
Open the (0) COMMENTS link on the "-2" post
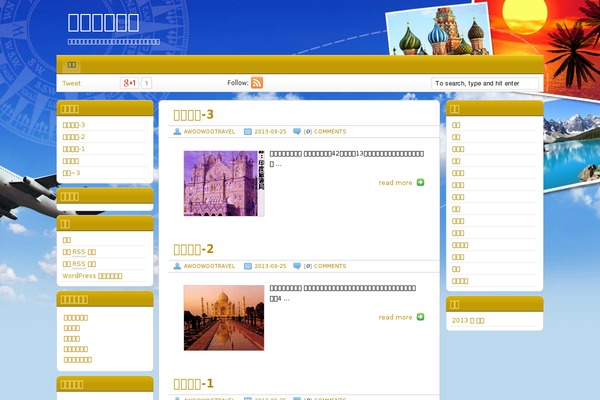pyautogui.click(x=325, y=266)
